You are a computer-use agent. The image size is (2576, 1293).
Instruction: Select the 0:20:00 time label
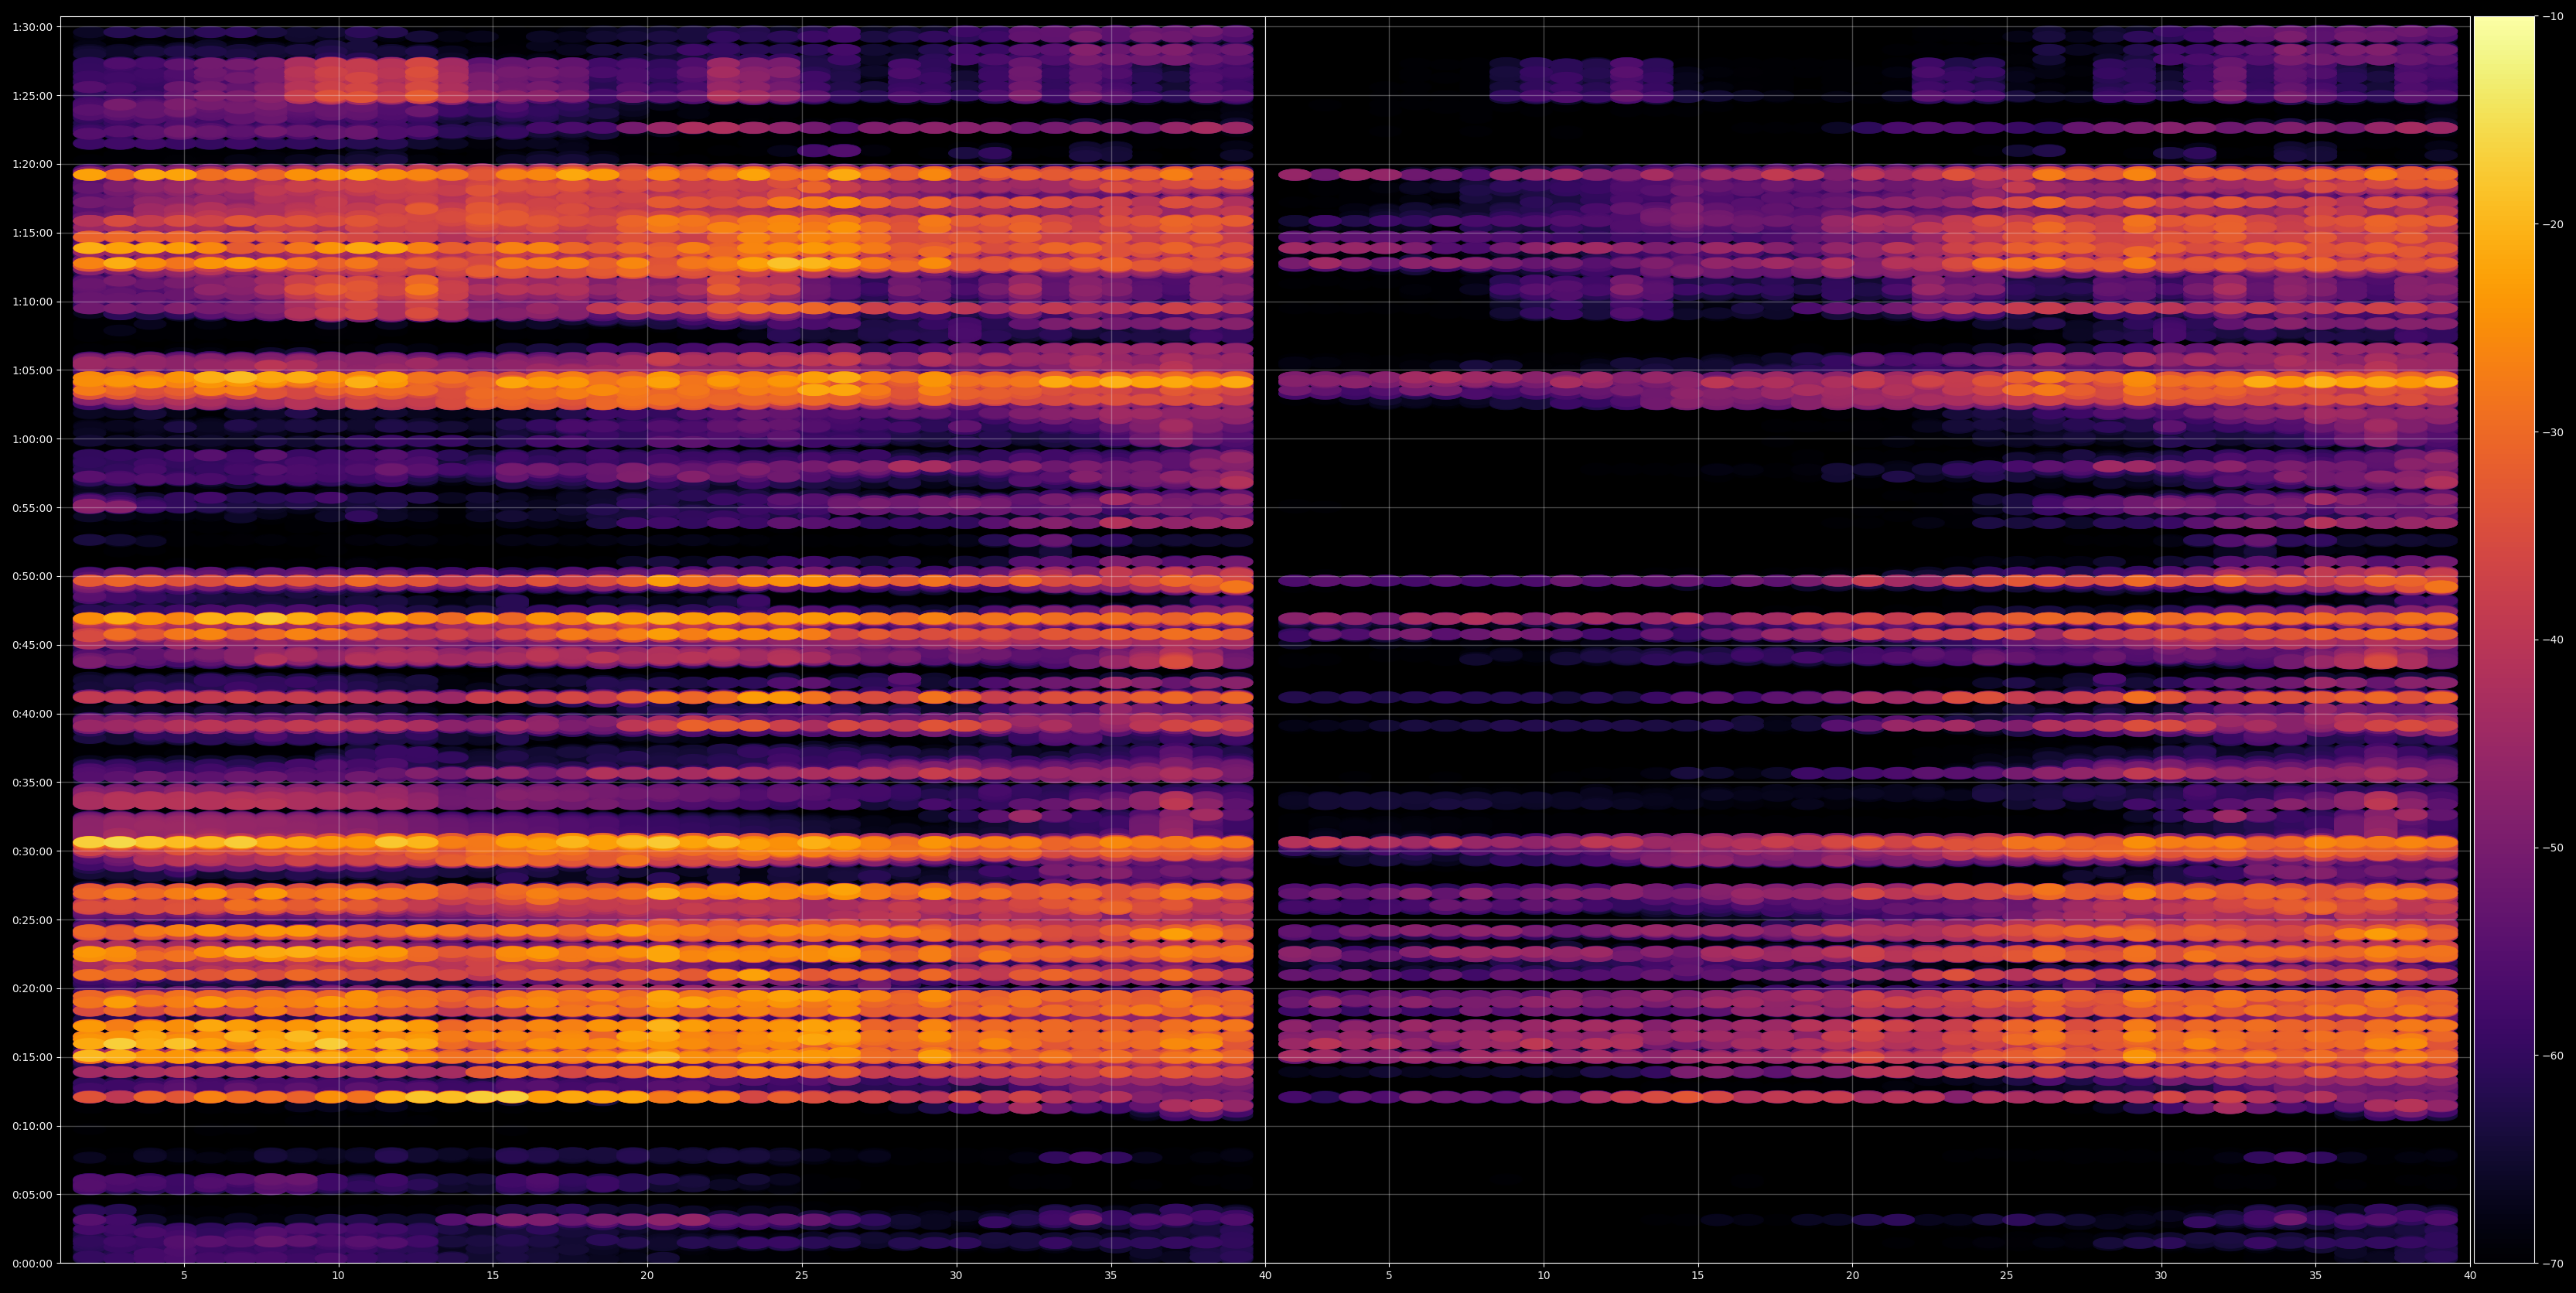[x=32, y=988]
